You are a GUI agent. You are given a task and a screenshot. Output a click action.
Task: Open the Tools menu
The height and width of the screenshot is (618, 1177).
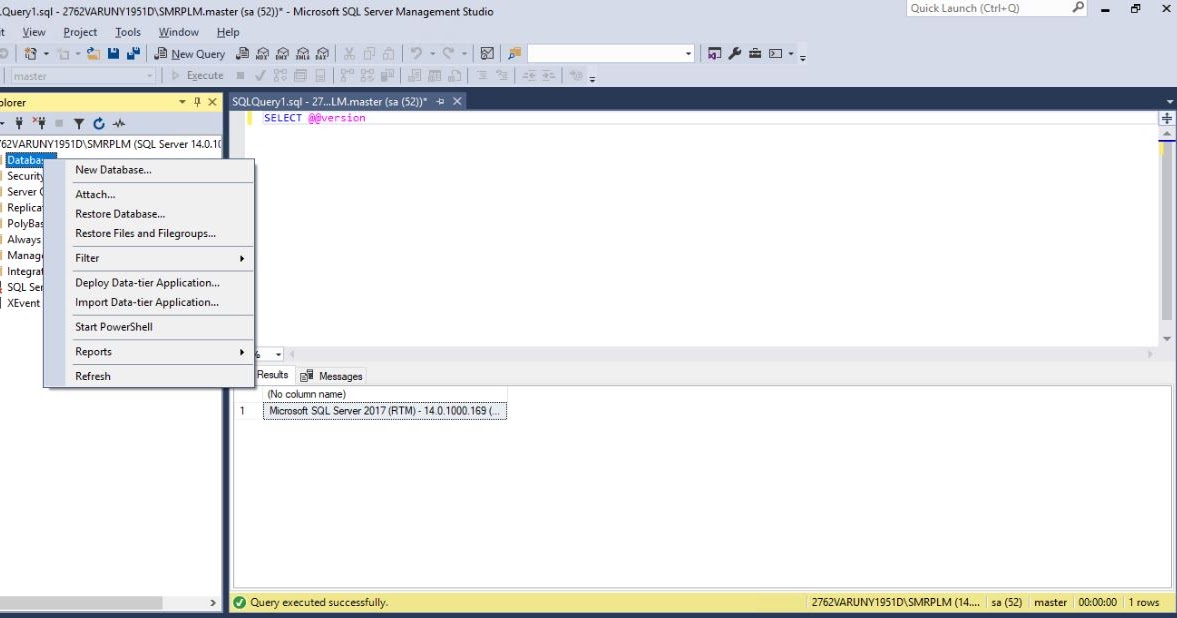(128, 32)
